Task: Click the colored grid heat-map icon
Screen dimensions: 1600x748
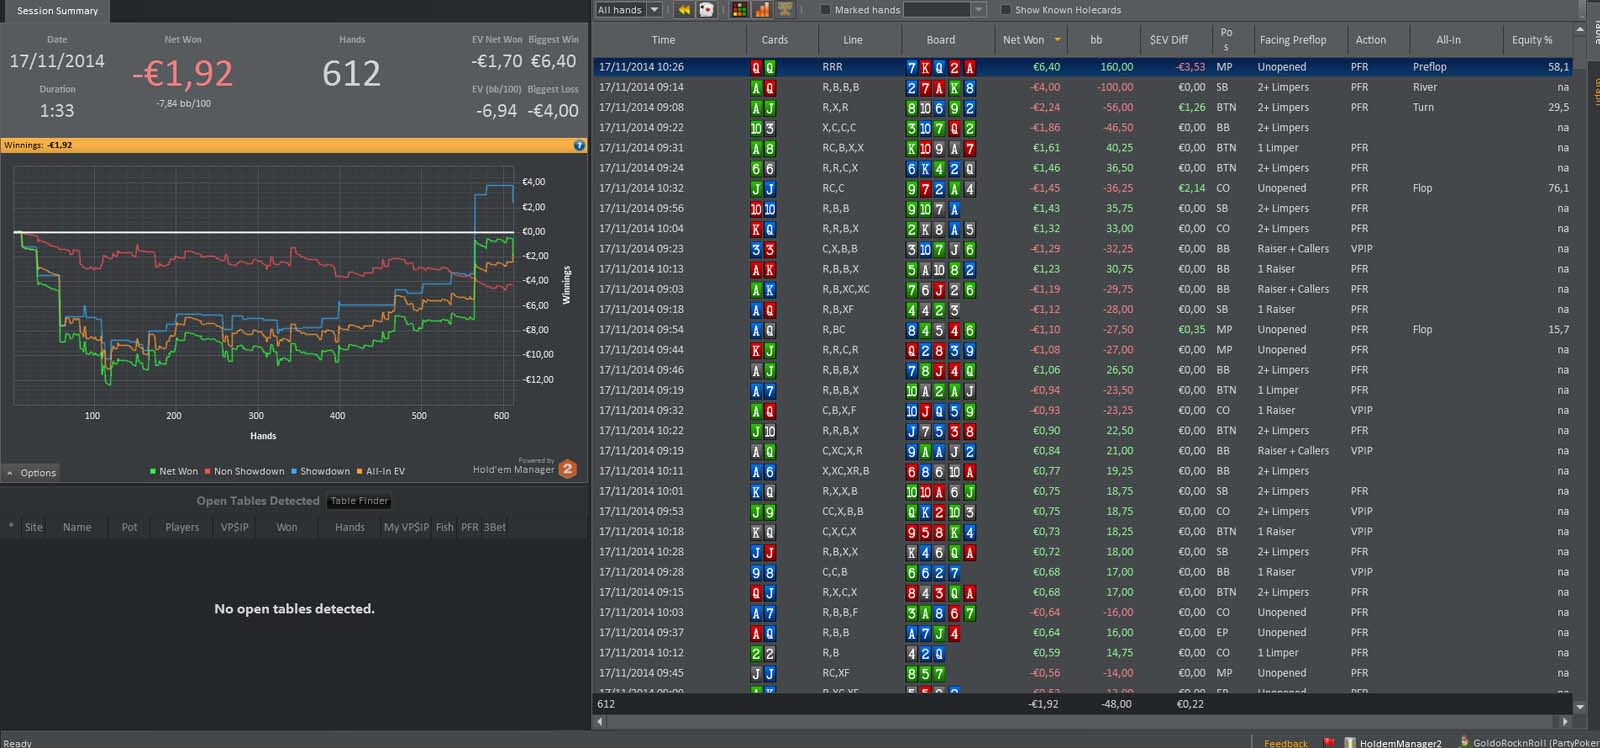Action: (x=739, y=10)
